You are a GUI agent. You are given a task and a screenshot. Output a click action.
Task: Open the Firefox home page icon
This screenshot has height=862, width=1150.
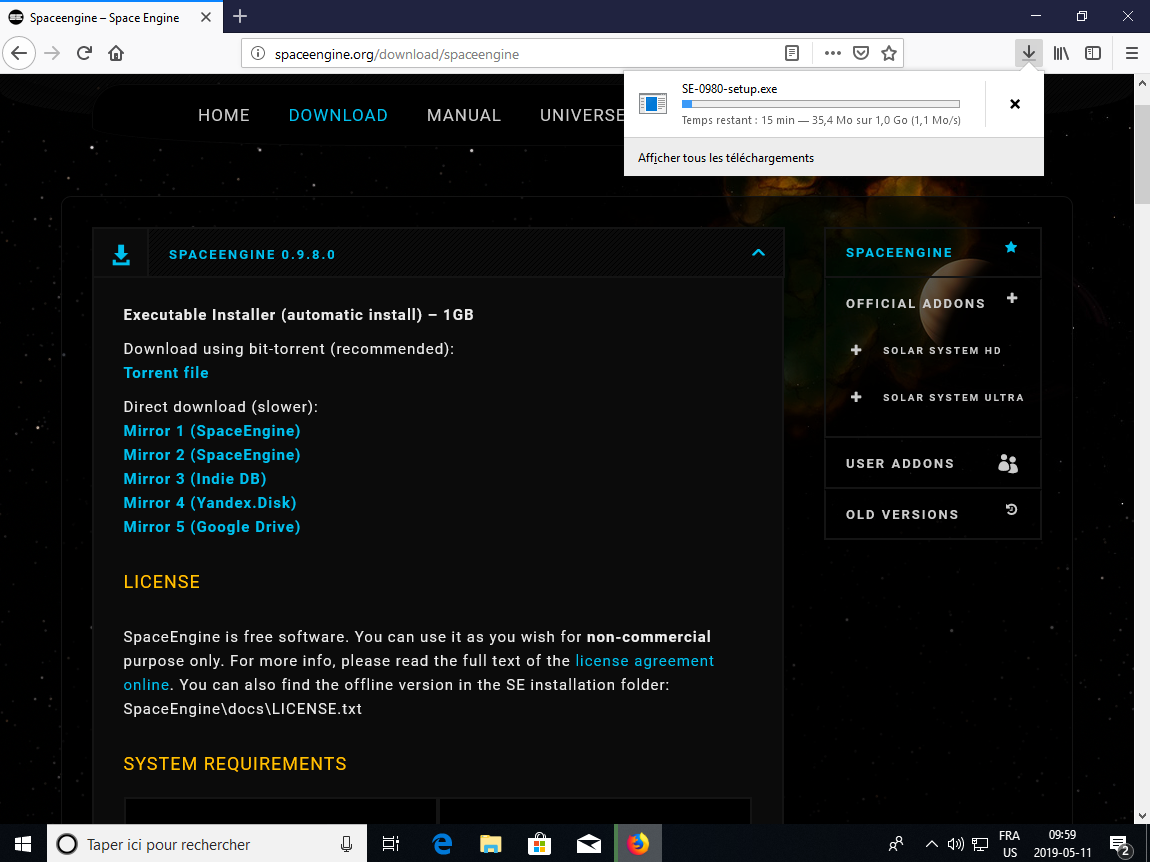(x=116, y=54)
